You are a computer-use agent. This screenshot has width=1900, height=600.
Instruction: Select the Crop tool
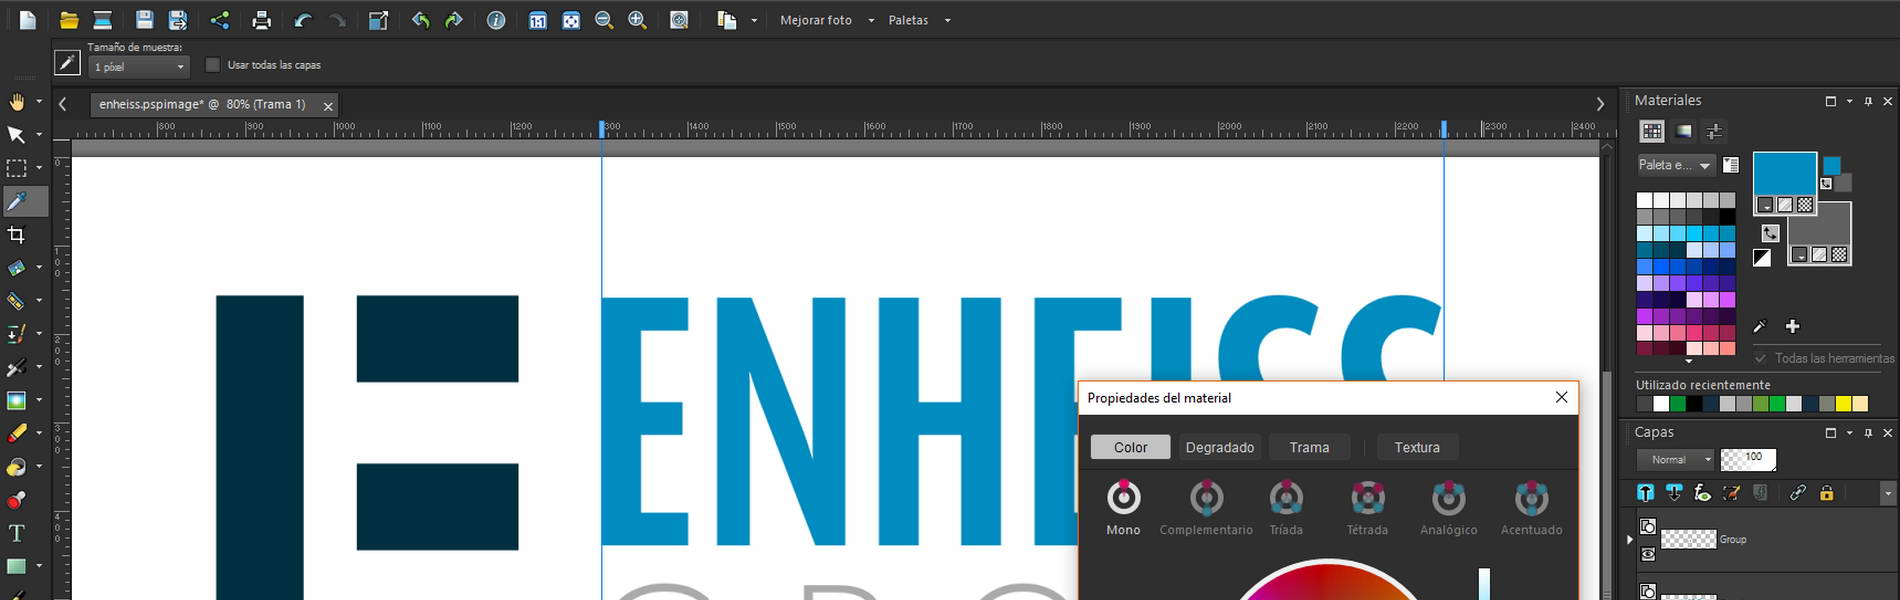click(16, 235)
